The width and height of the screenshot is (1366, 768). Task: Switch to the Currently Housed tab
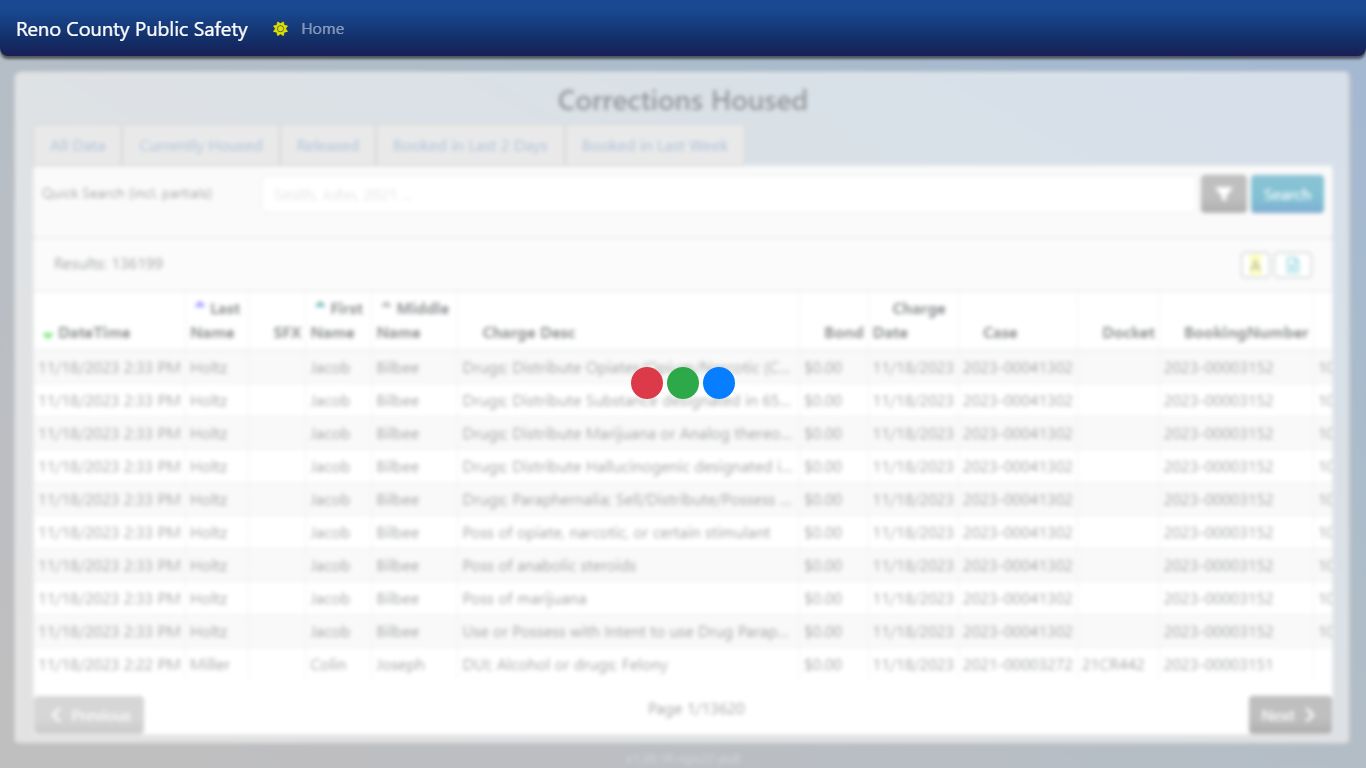(200, 145)
